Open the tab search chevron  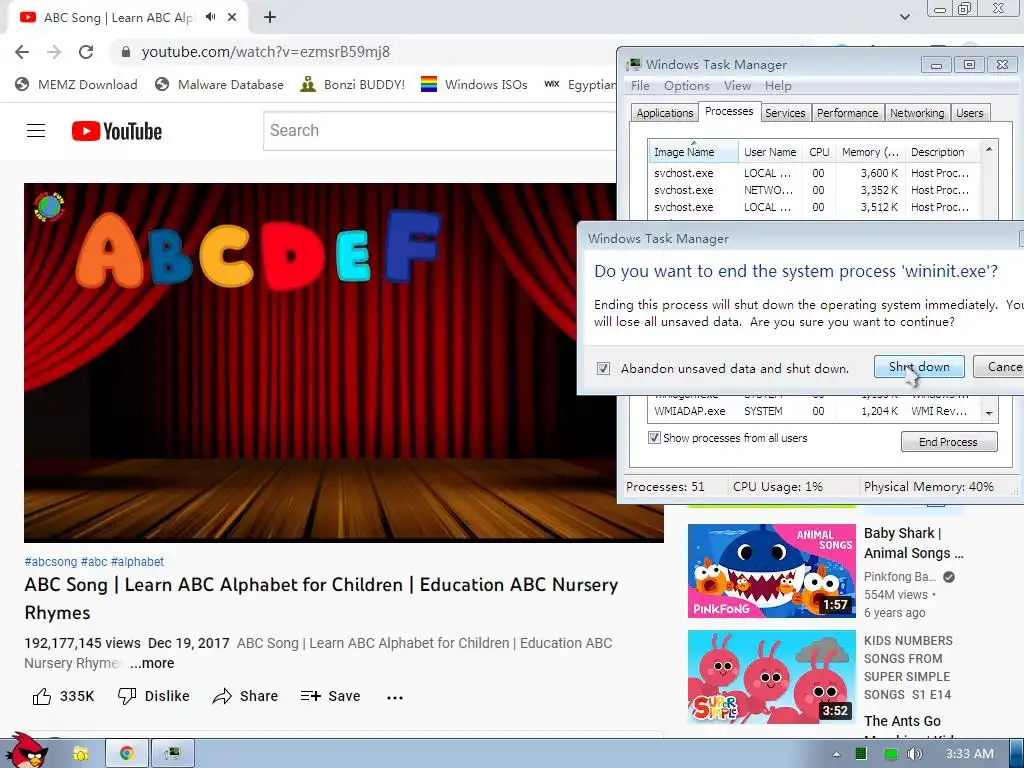[x=904, y=17]
